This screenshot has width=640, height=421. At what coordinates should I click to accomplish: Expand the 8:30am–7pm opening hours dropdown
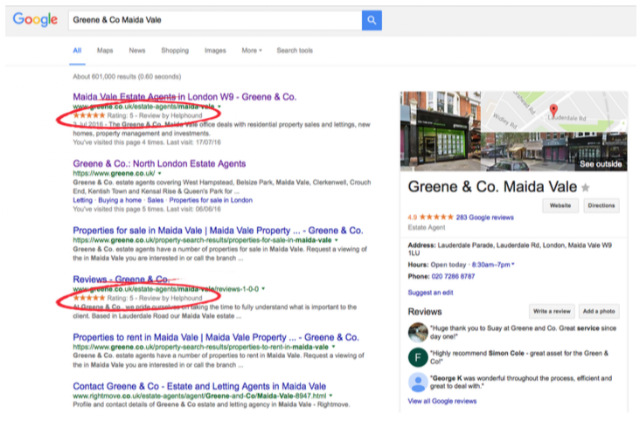coord(493,265)
